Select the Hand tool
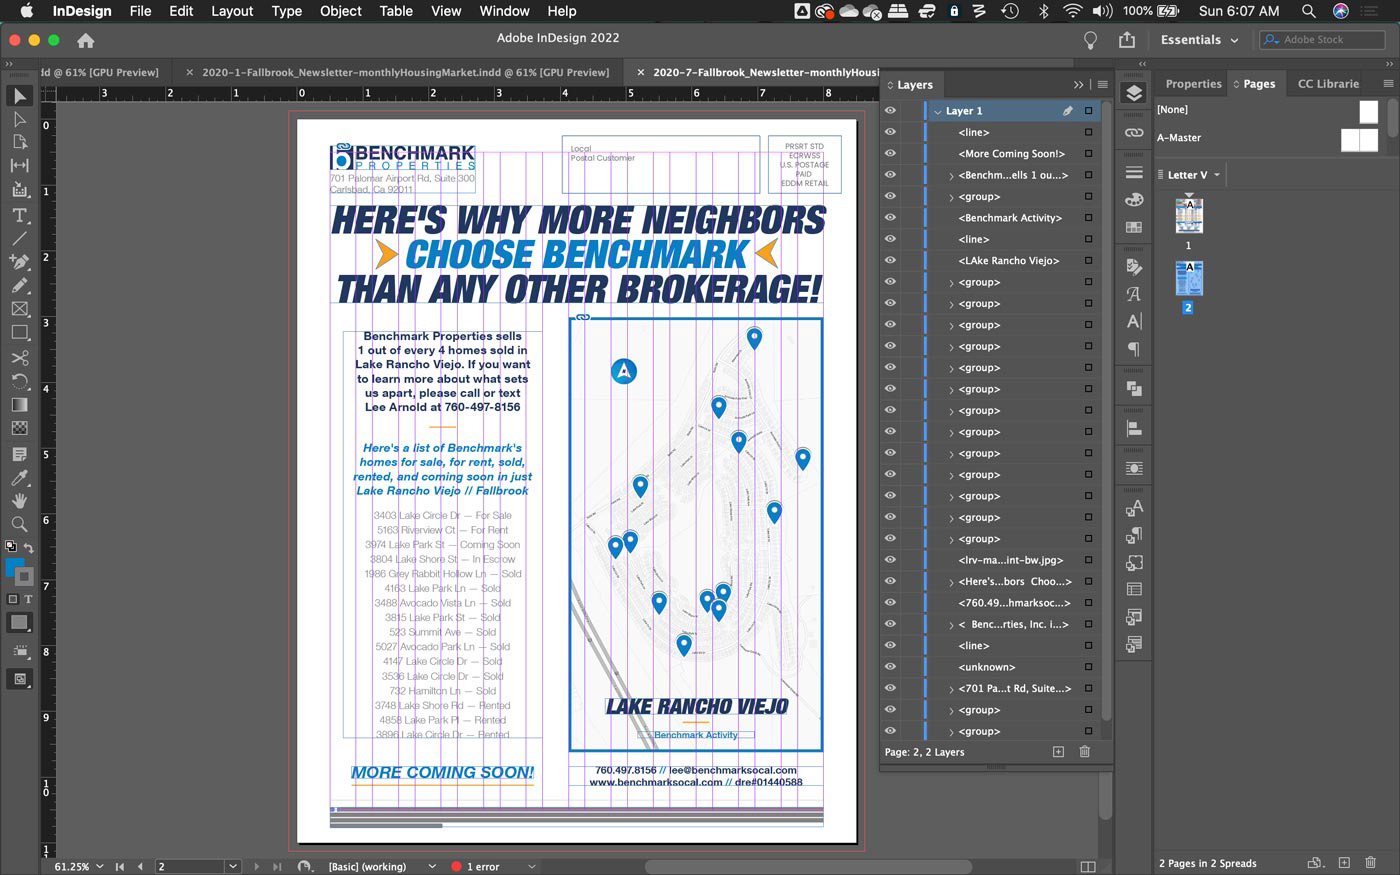The image size is (1400, 875). [19, 500]
